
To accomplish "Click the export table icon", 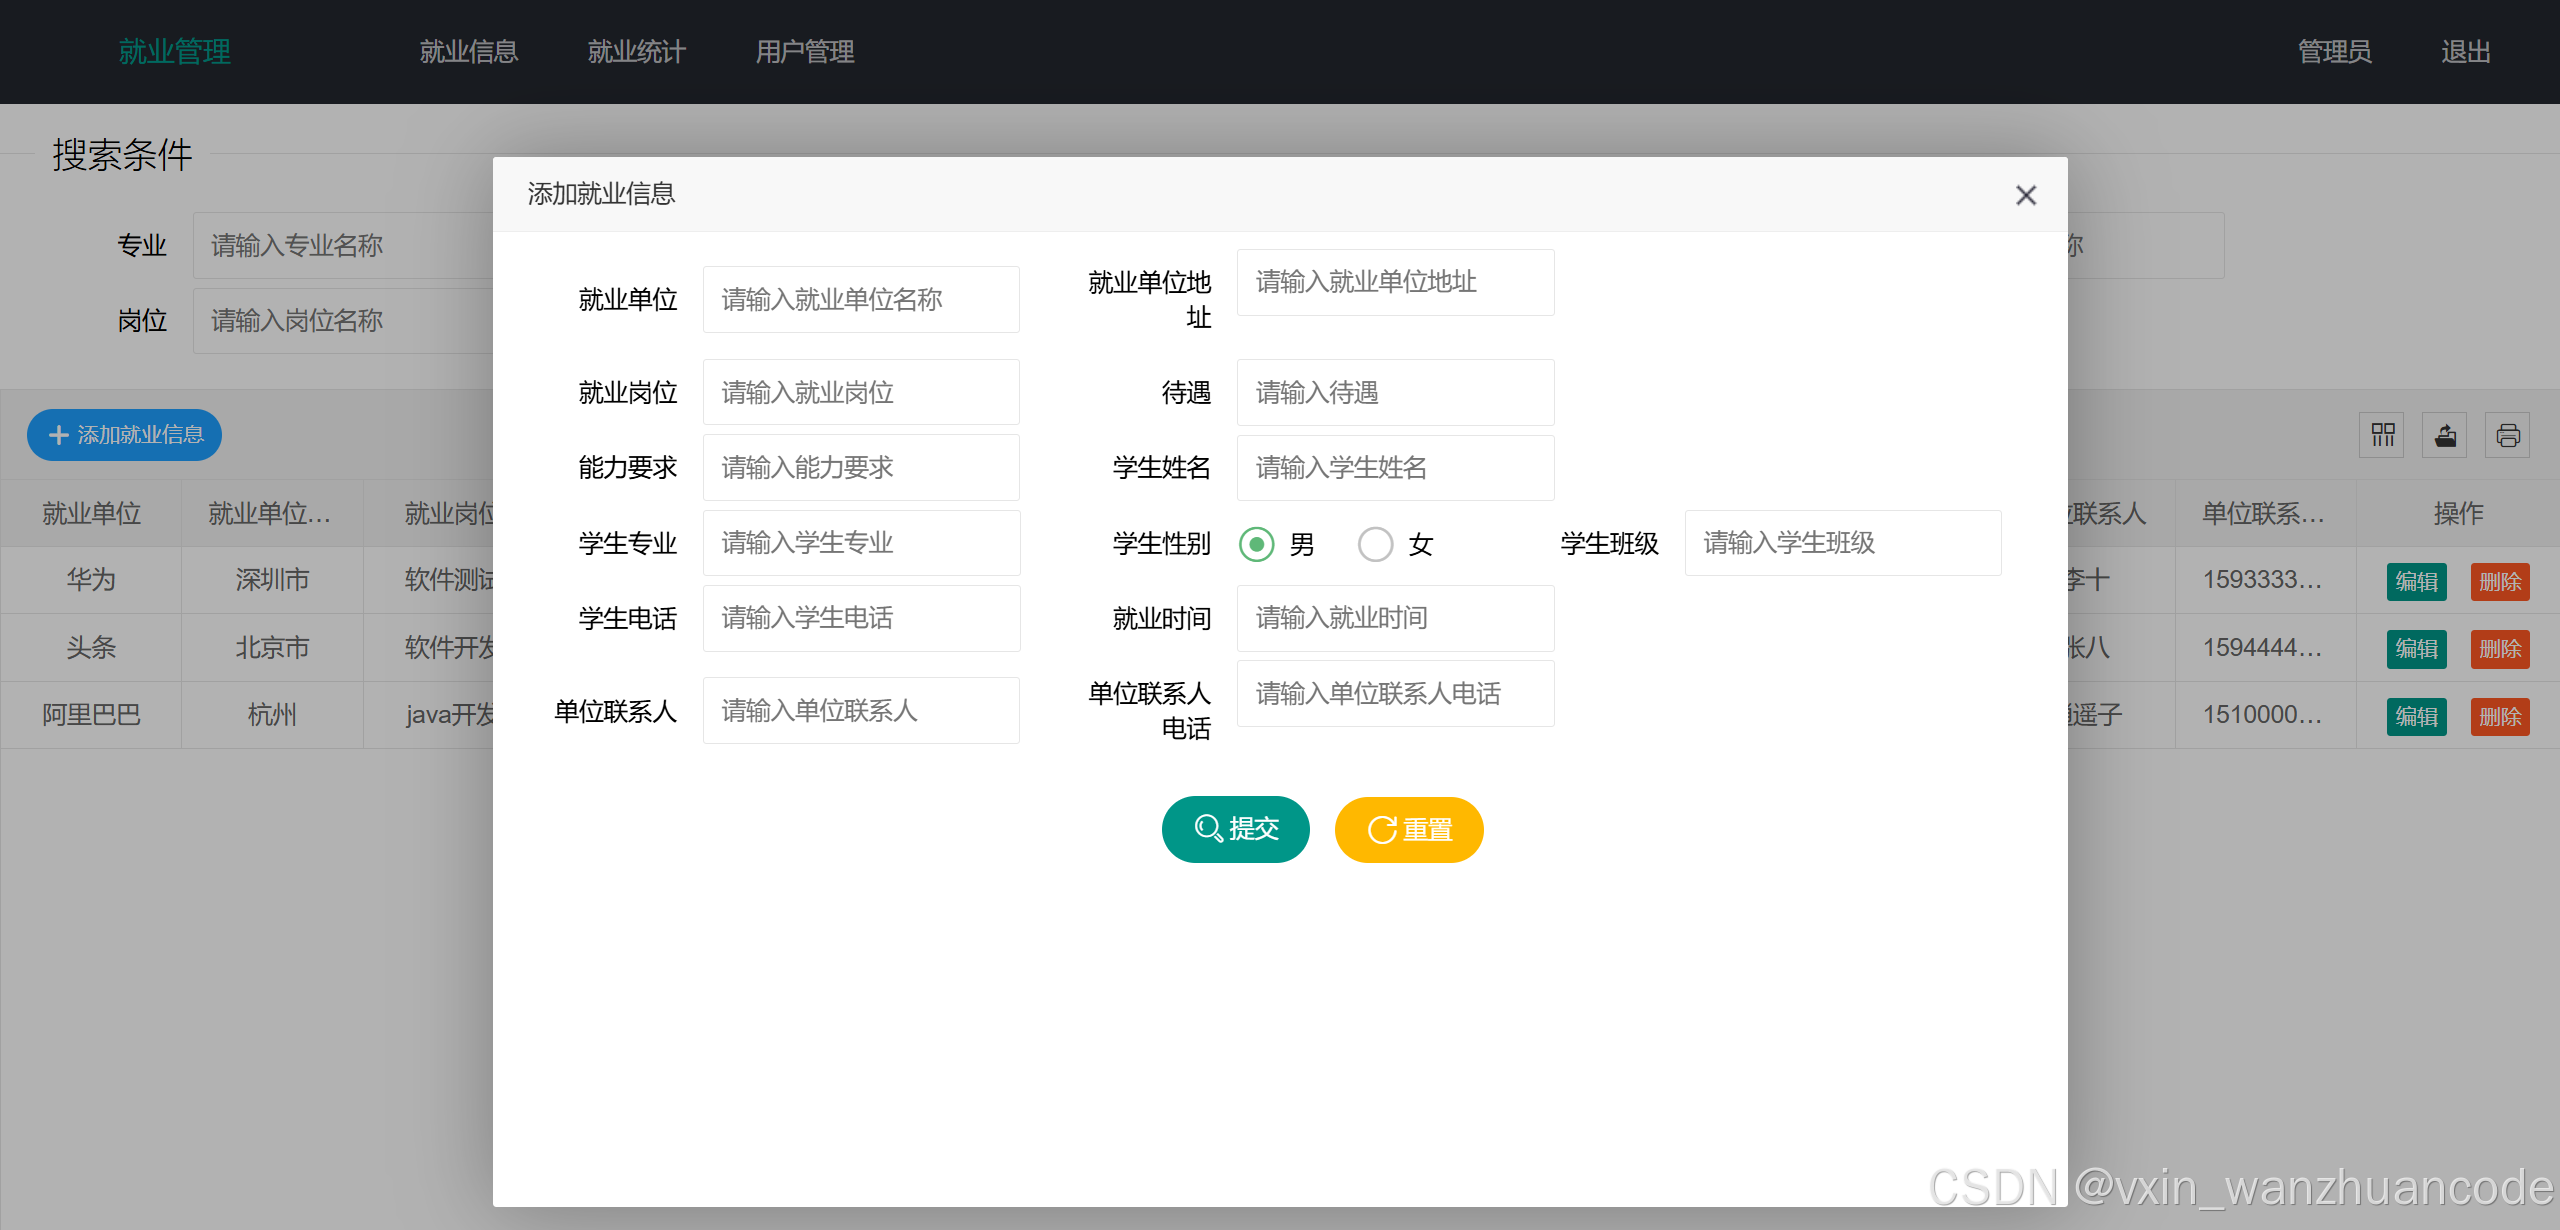I will pyautogui.click(x=2445, y=435).
